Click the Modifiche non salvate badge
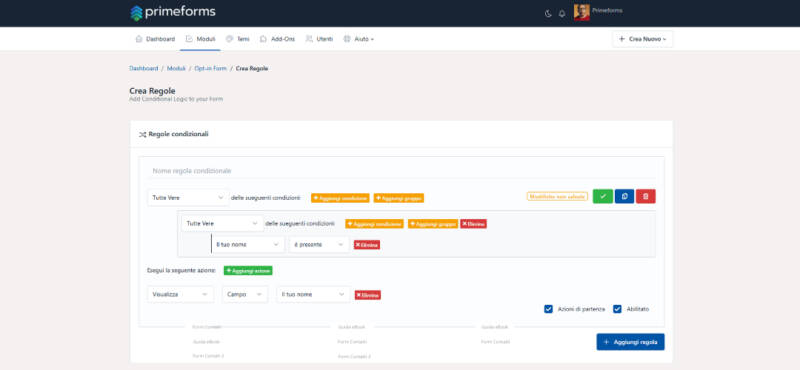This screenshot has width=800, height=370. point(557,196)
